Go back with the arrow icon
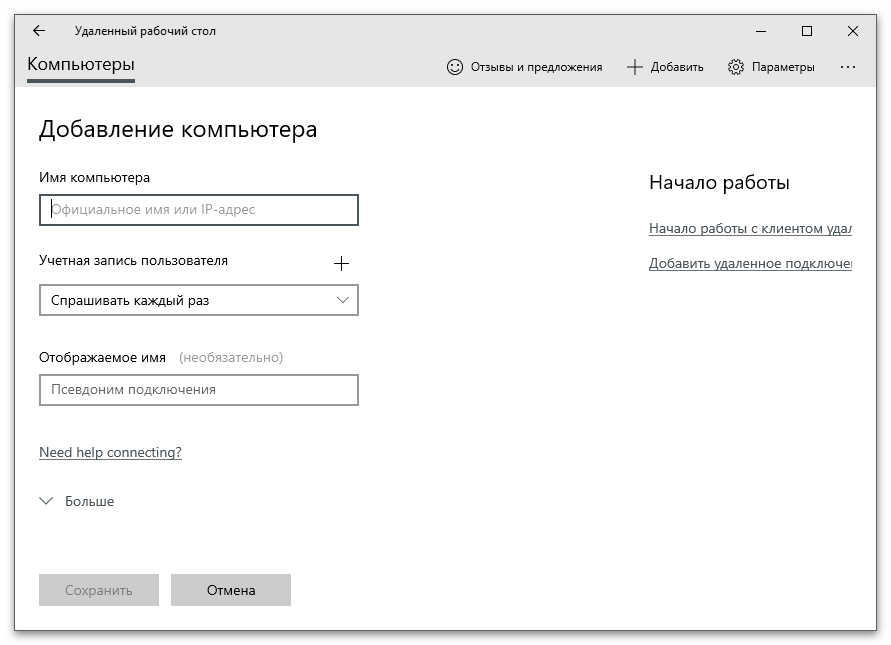The width and height of the screenshot is (891, 645). click(39, 31)
